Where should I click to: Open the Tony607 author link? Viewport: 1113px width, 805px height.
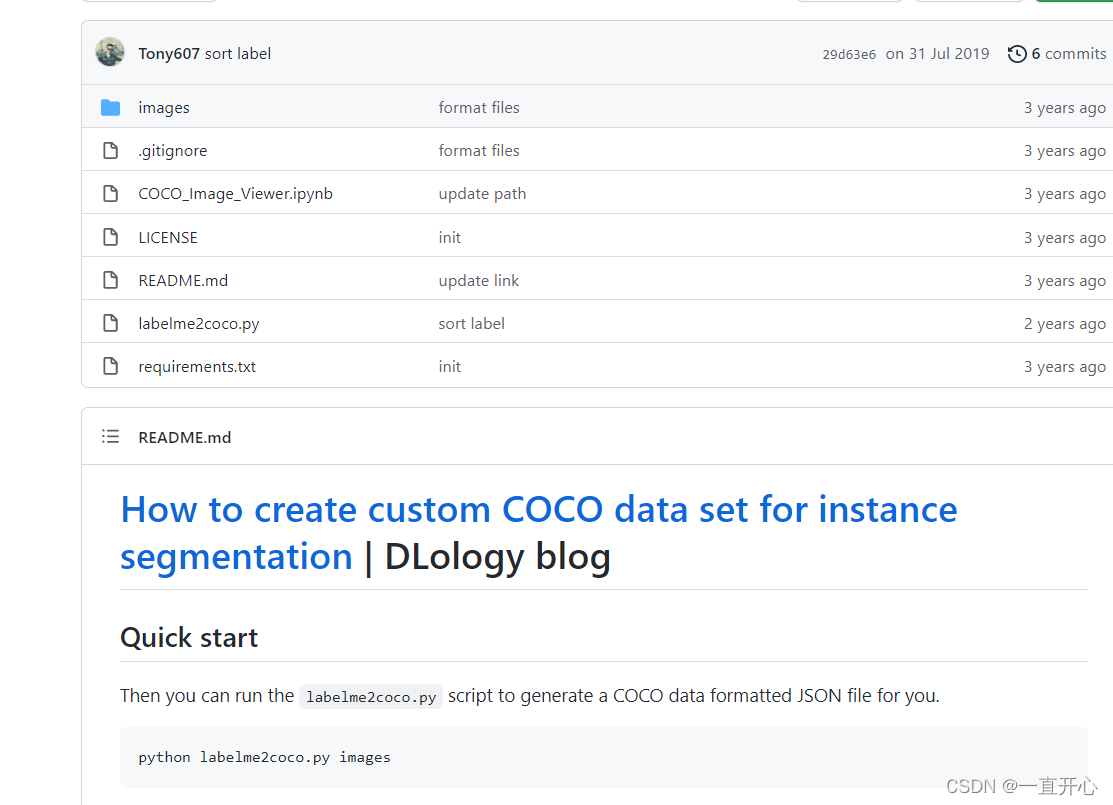[x=169, y=54]
